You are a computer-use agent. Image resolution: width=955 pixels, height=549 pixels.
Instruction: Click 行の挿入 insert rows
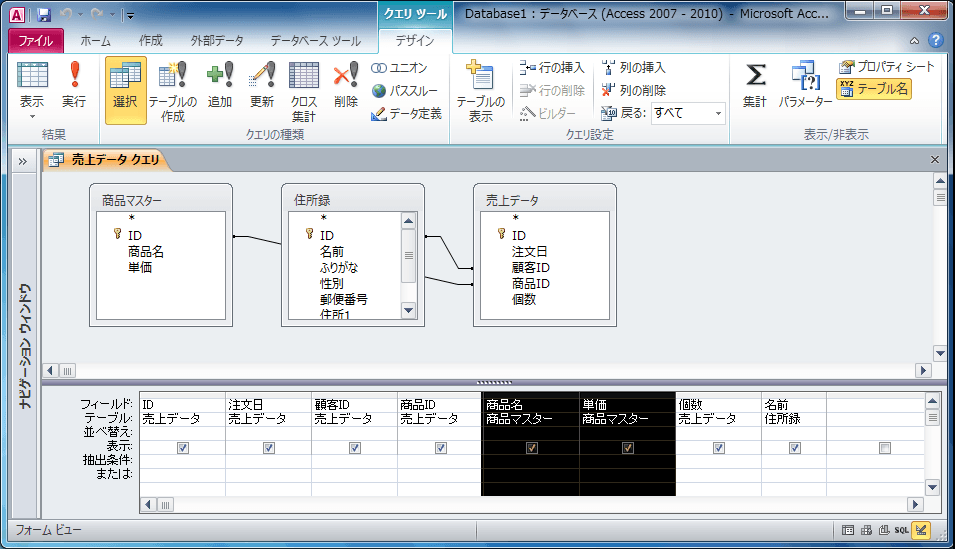point(552,68)
